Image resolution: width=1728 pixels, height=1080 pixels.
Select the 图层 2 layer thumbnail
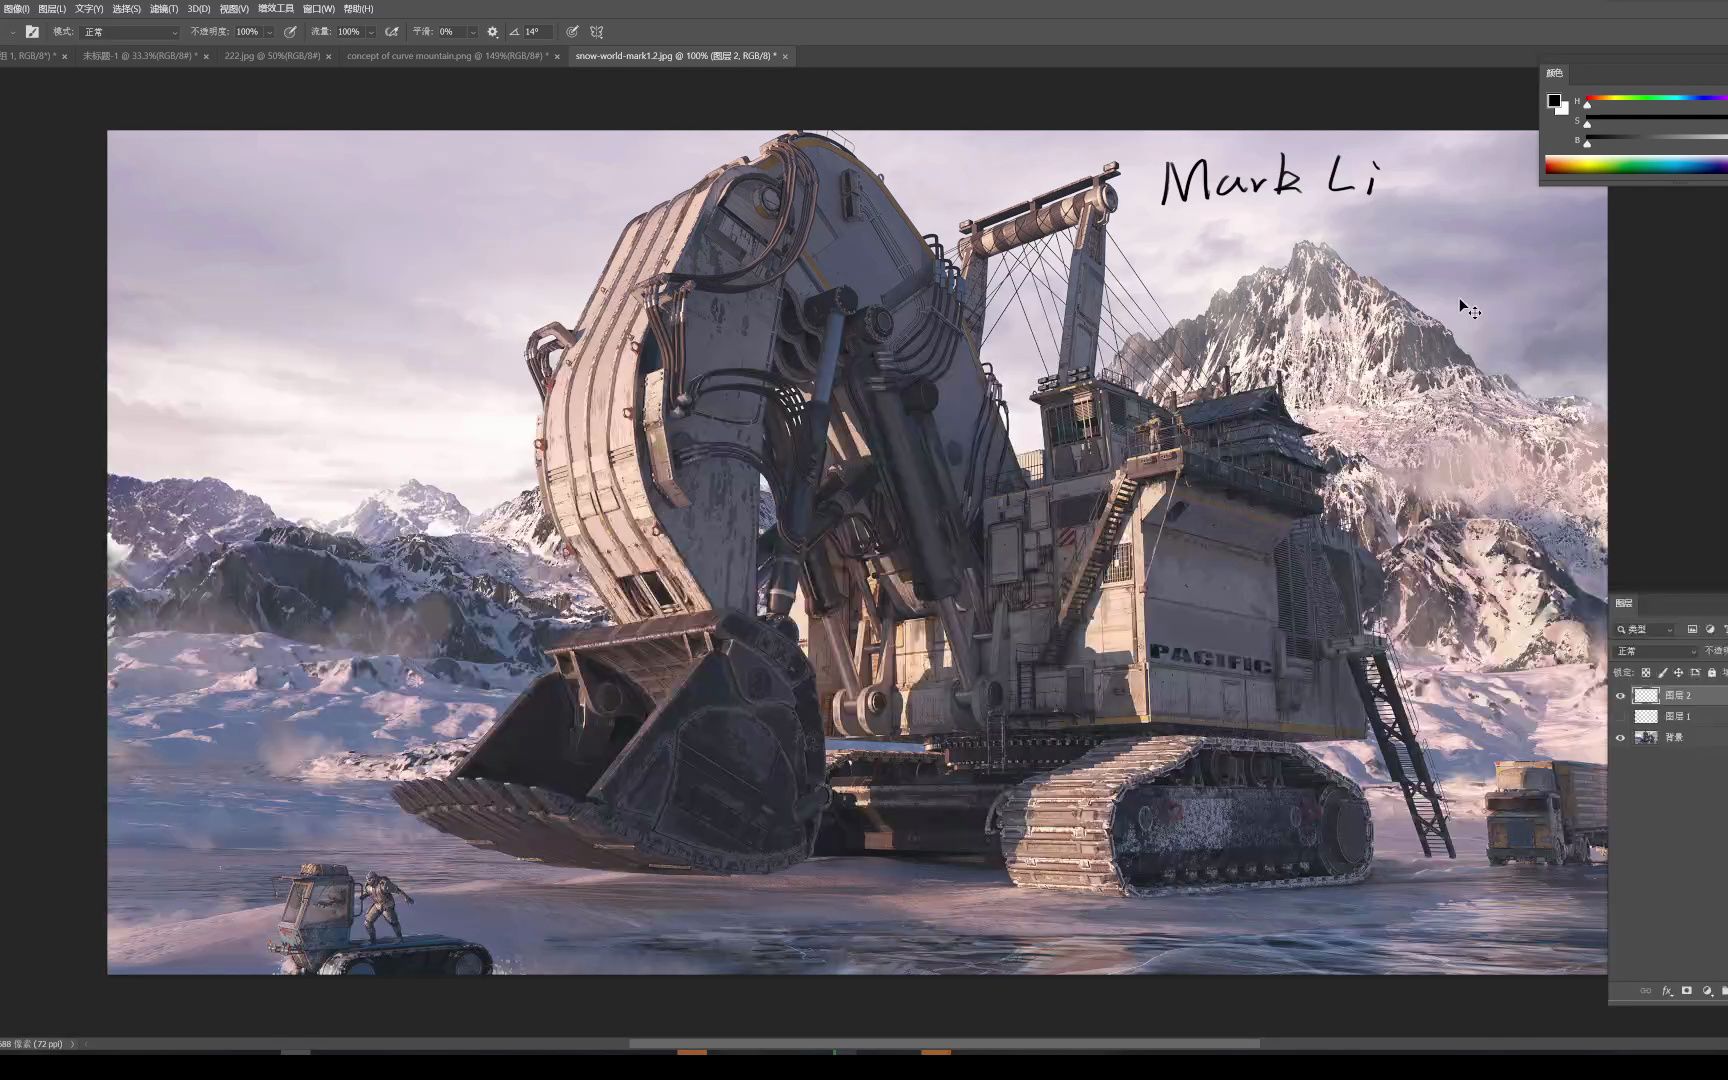point(1646,695)
